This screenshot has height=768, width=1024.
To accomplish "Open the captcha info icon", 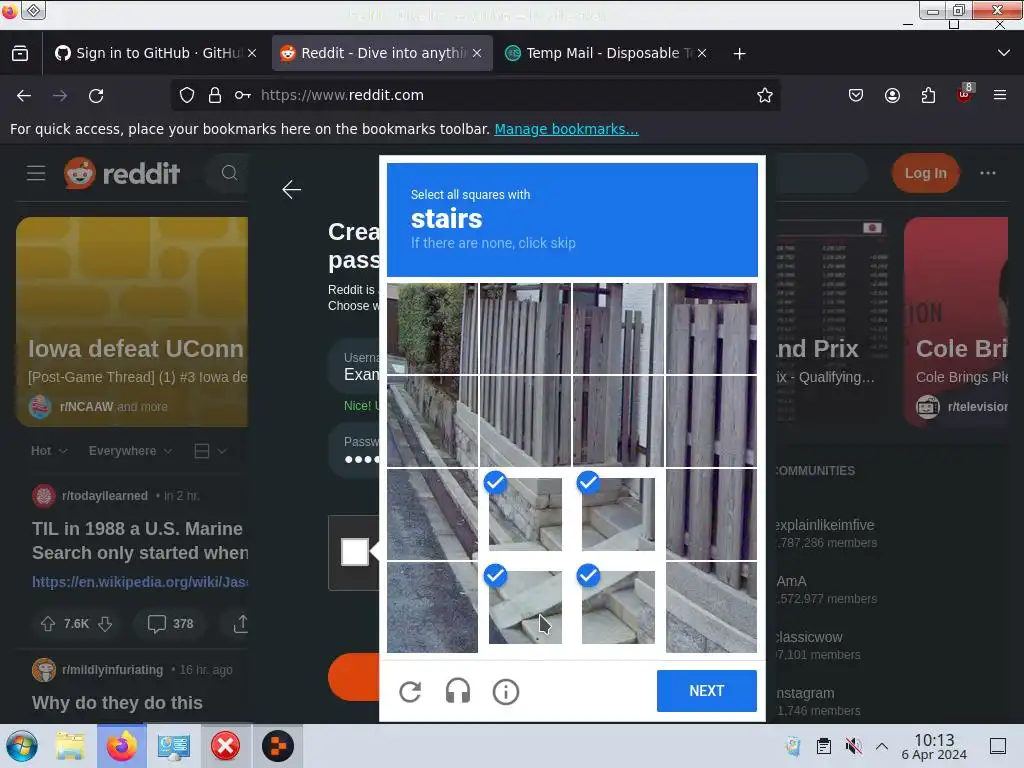I will [x=505, y=691].
